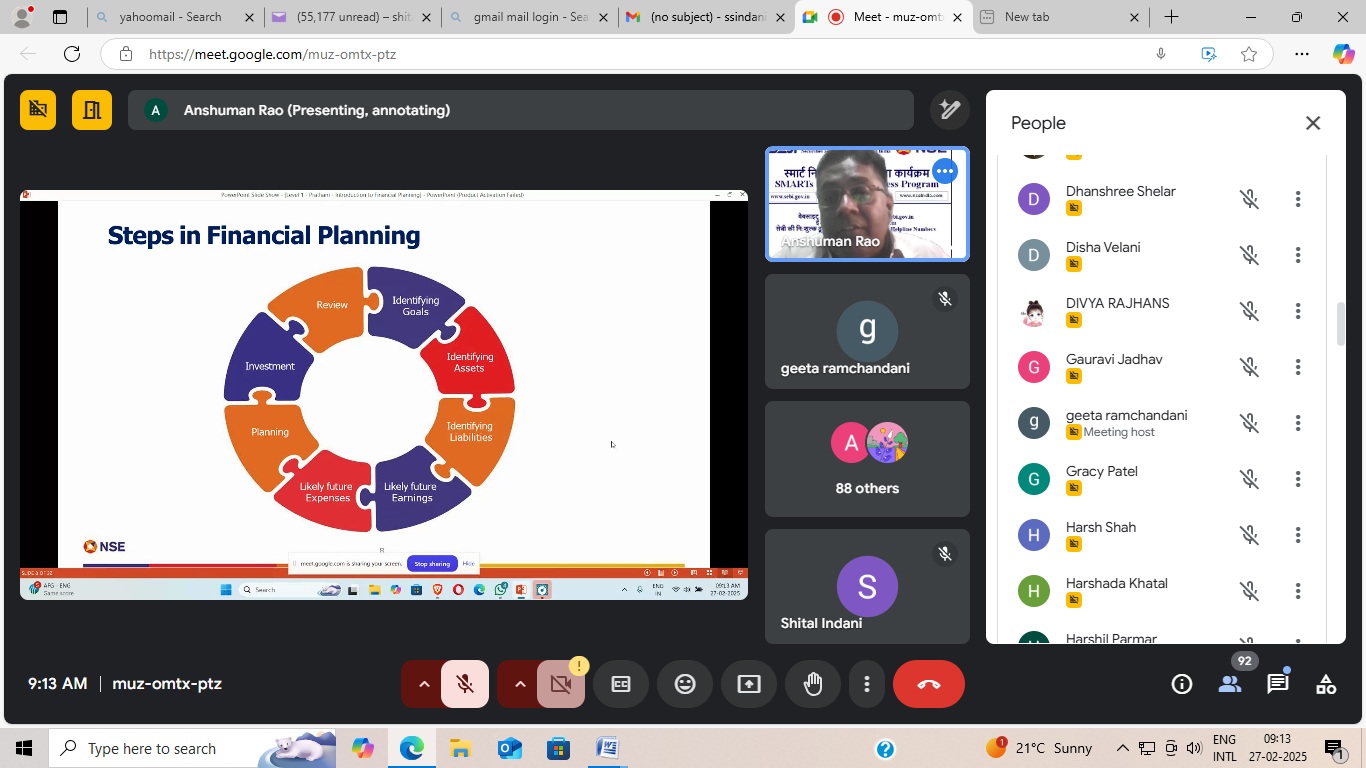This screenshot has height=768, width=1366.
Task: Open more options for Harshada Khatal
Action: pyautogui.click(x=1298, y=591)
